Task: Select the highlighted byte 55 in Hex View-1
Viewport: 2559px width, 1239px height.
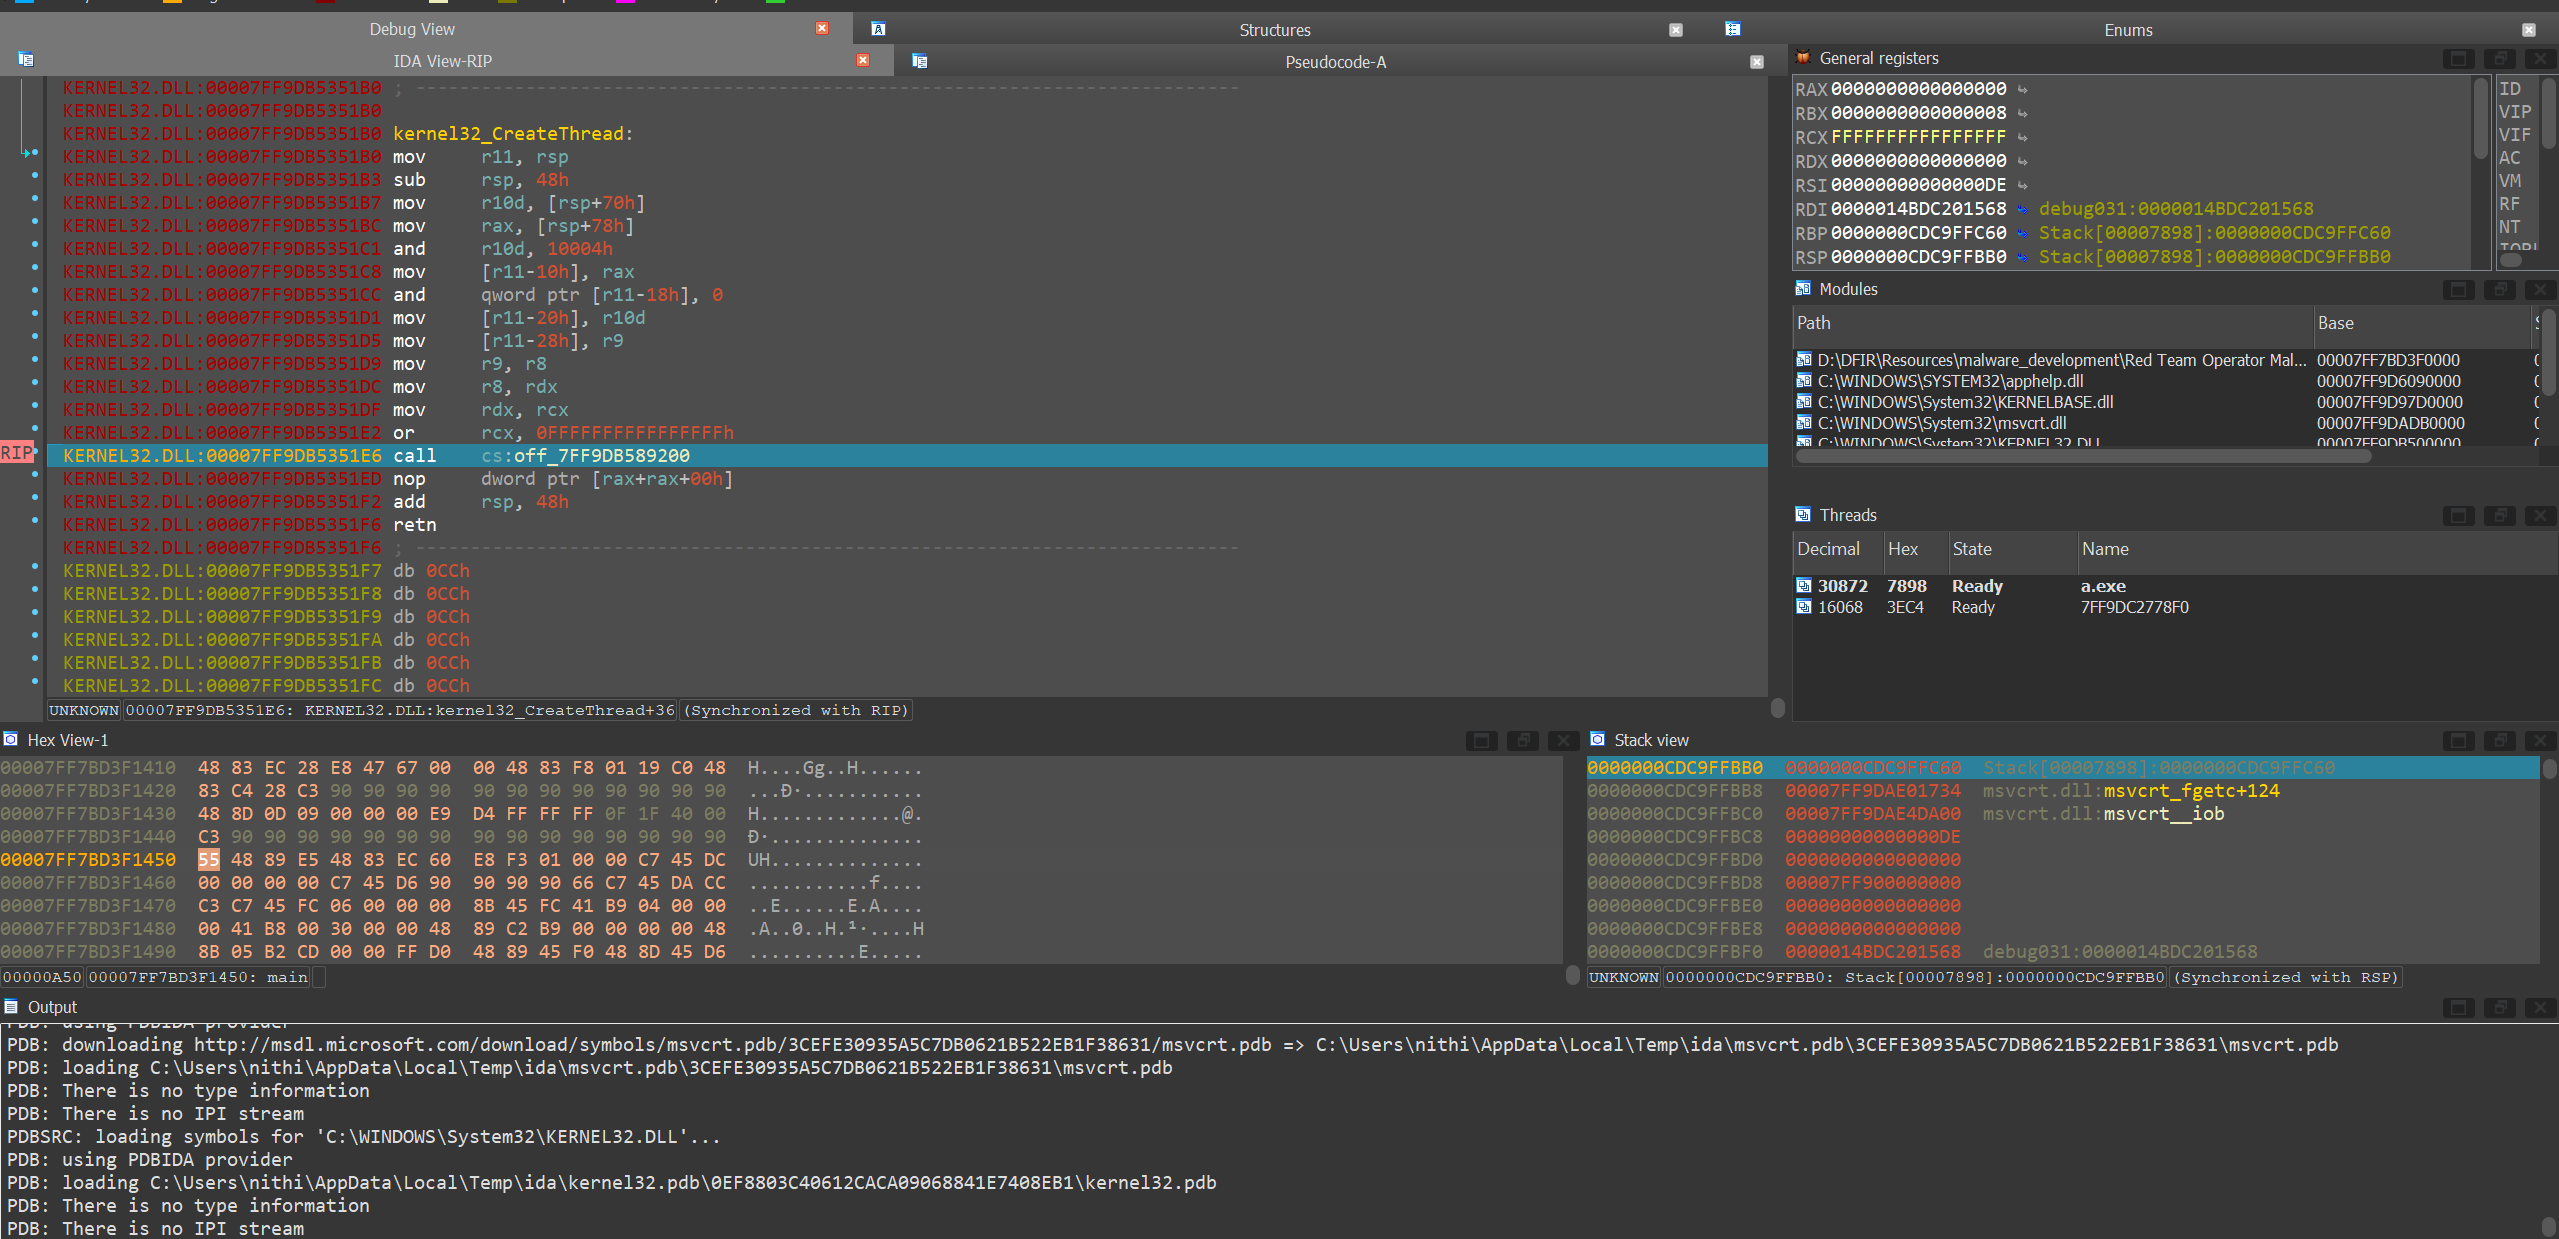Action: click(208, 859)
